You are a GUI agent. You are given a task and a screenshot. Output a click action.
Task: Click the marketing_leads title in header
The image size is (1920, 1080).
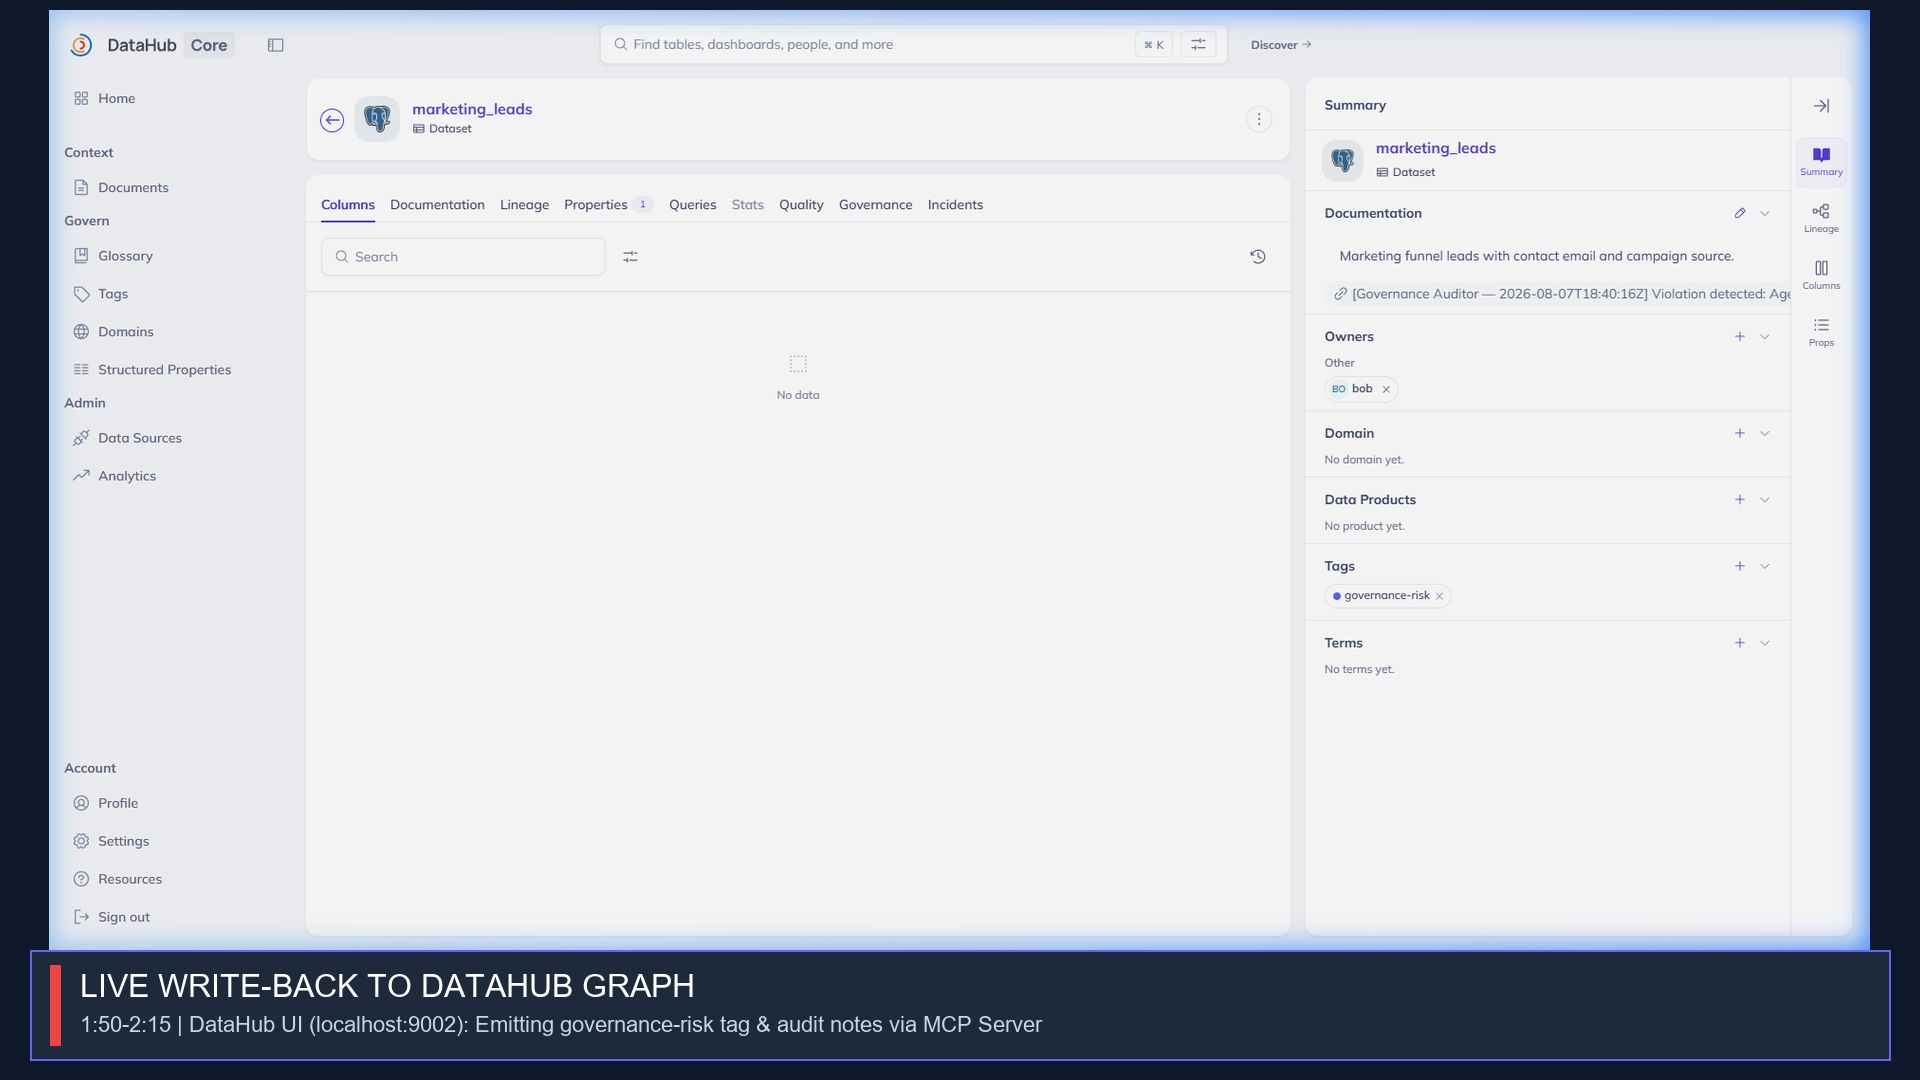(x=472, y=109)
